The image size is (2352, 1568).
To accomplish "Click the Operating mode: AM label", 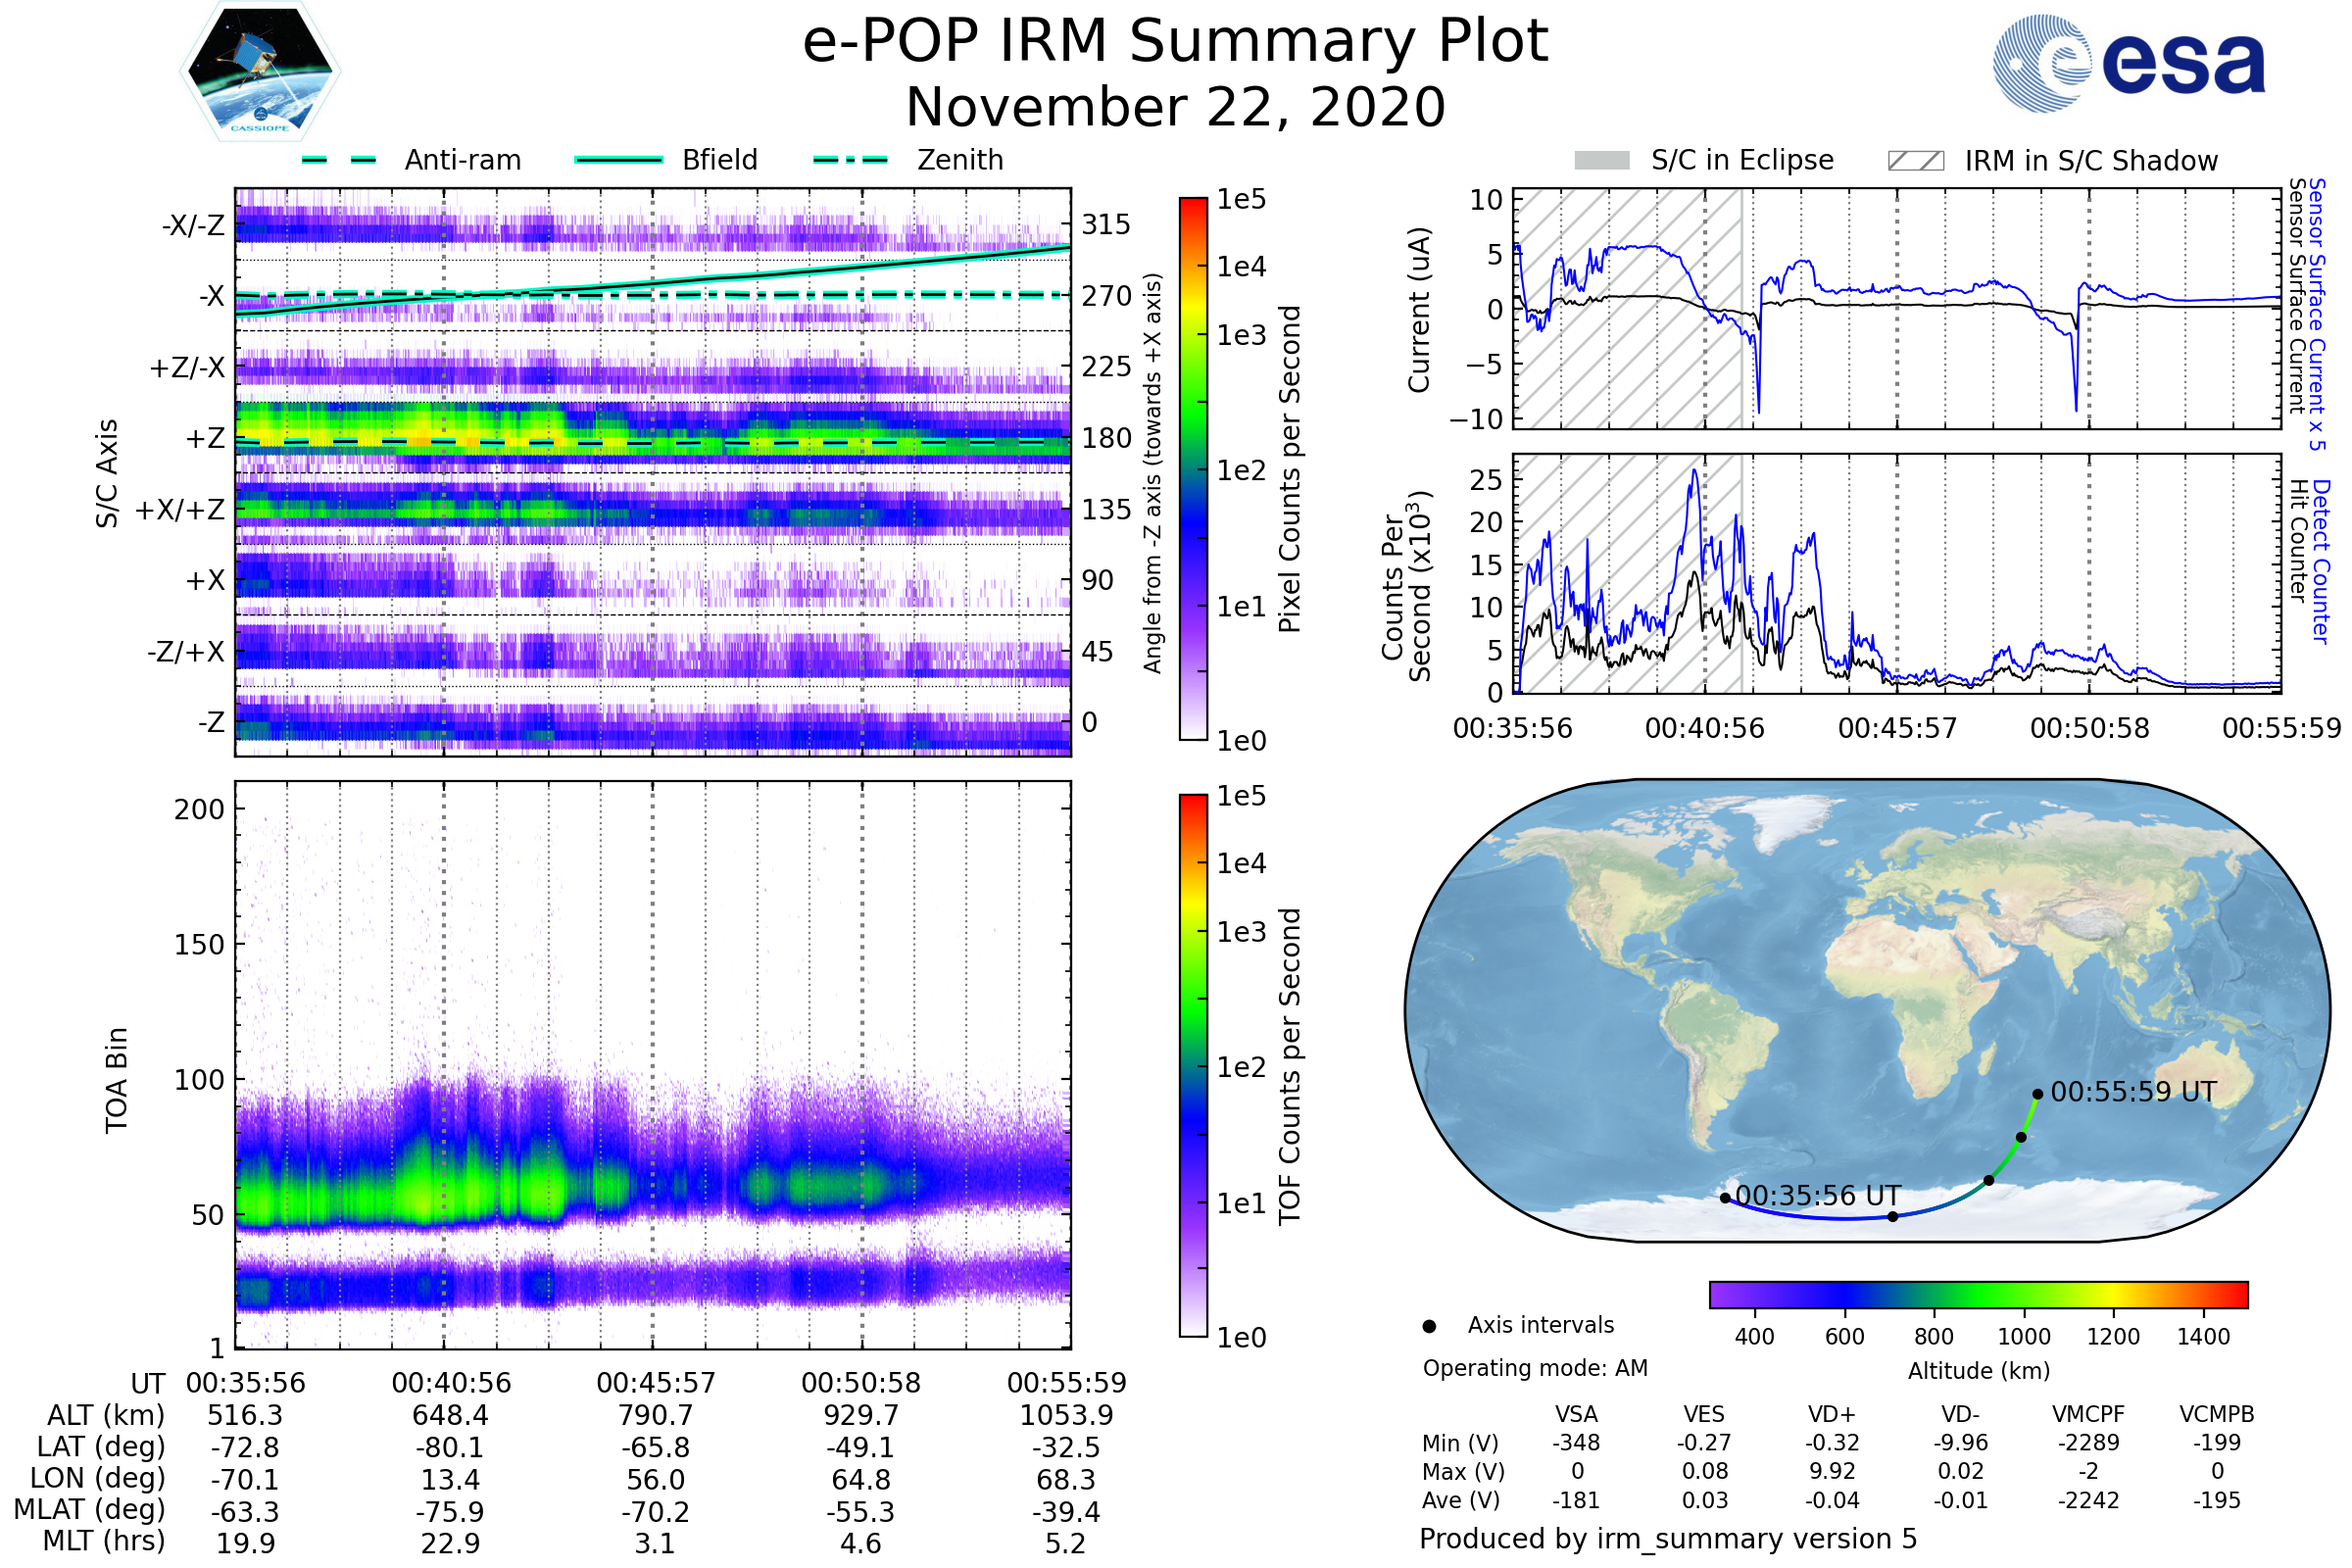I will tap(1534, 1368).
